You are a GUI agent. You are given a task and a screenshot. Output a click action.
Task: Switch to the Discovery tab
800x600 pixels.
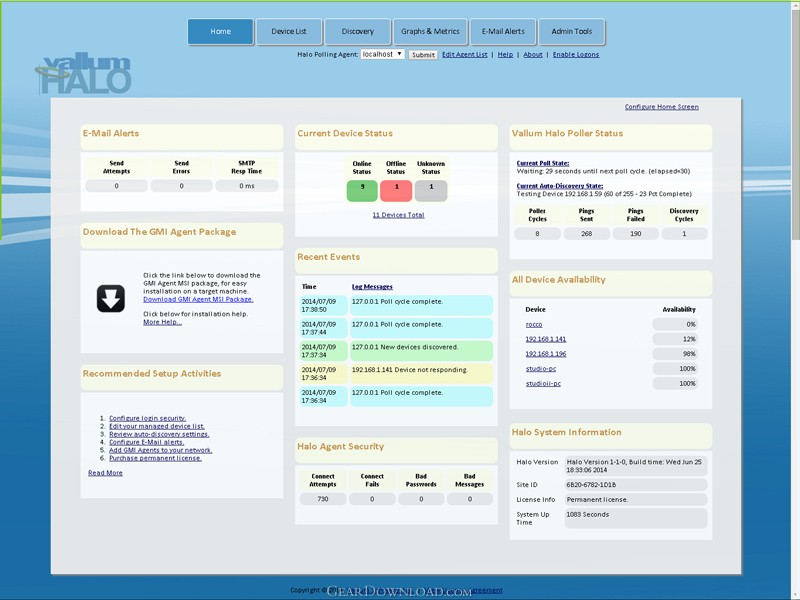358,32
